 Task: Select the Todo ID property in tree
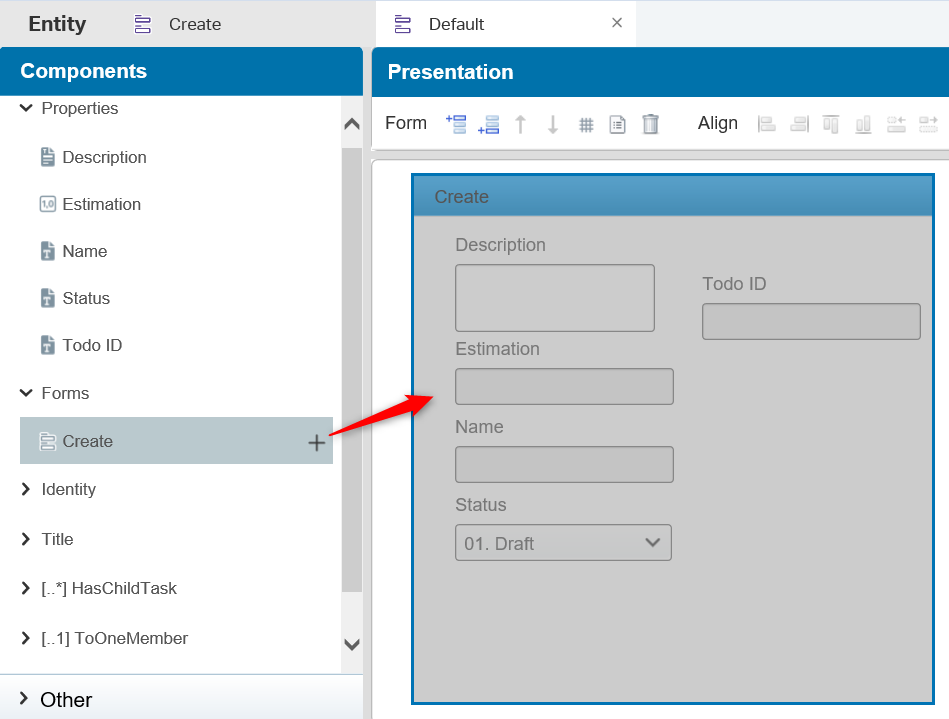point(93,345)
